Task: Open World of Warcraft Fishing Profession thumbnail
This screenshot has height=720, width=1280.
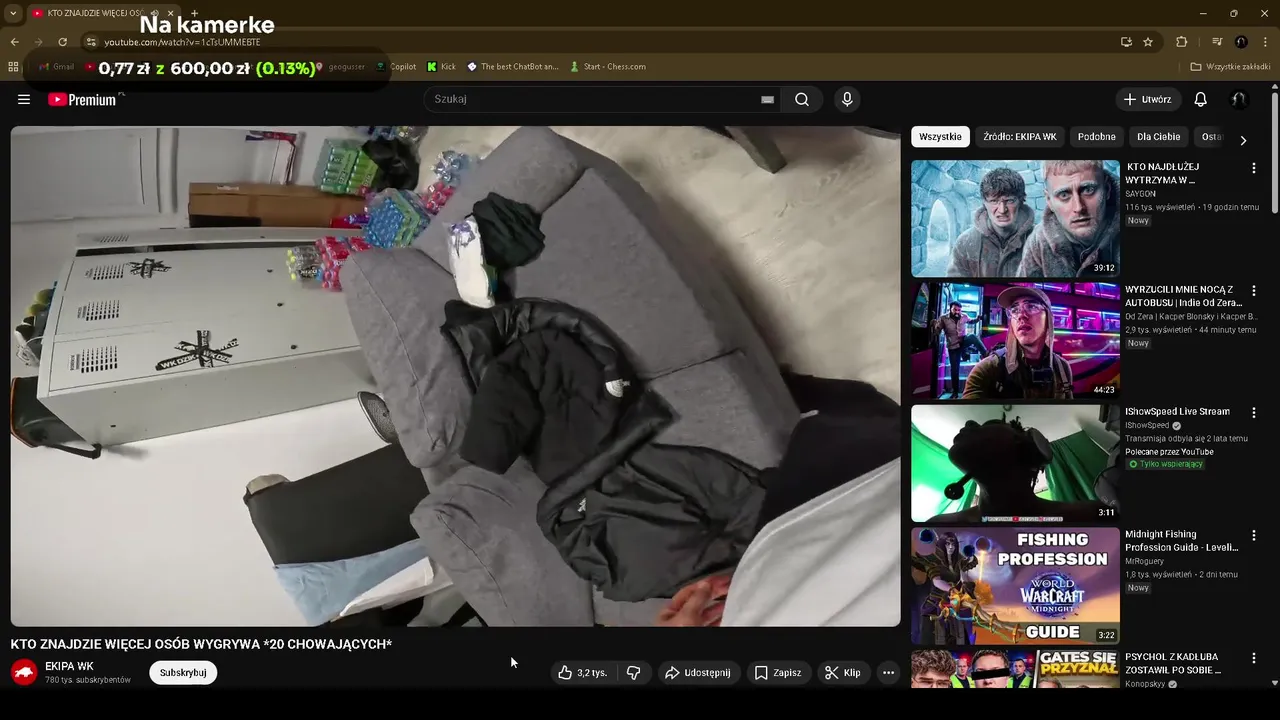Action: click(x=1015, y=586)
